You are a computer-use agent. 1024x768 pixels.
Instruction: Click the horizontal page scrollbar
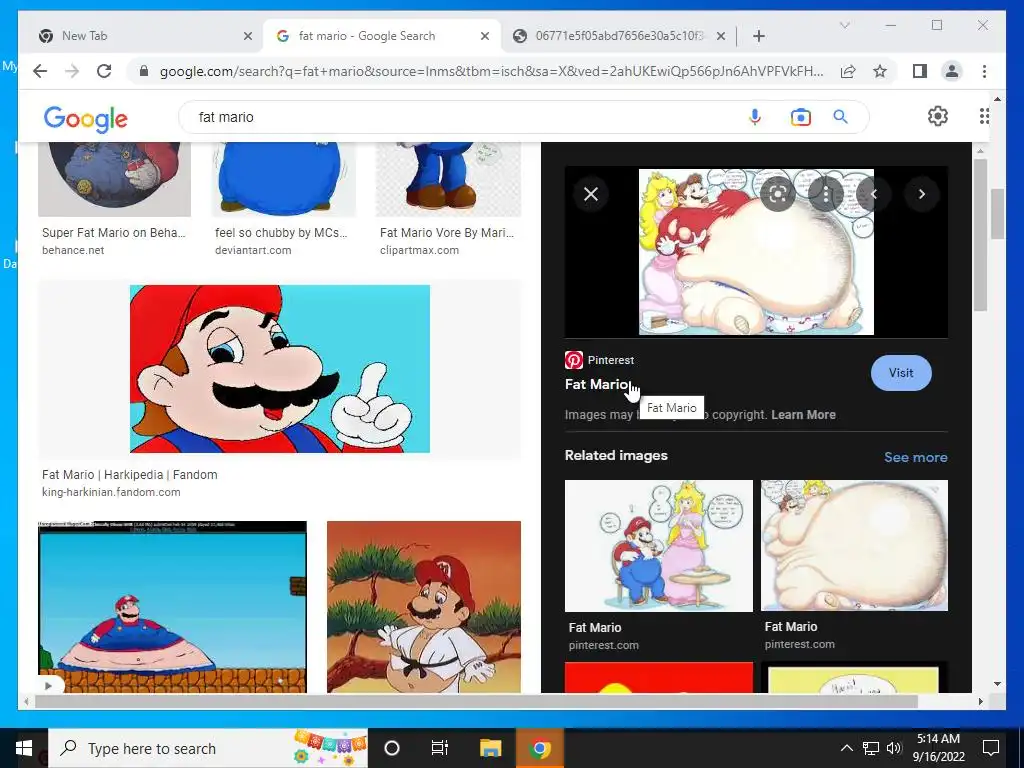pyautogui.click(x=477, y=701)
